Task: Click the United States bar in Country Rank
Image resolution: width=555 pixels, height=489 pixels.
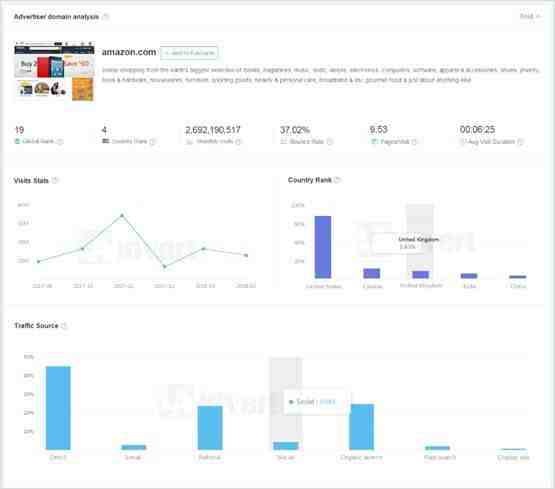Action: [323, 247]
